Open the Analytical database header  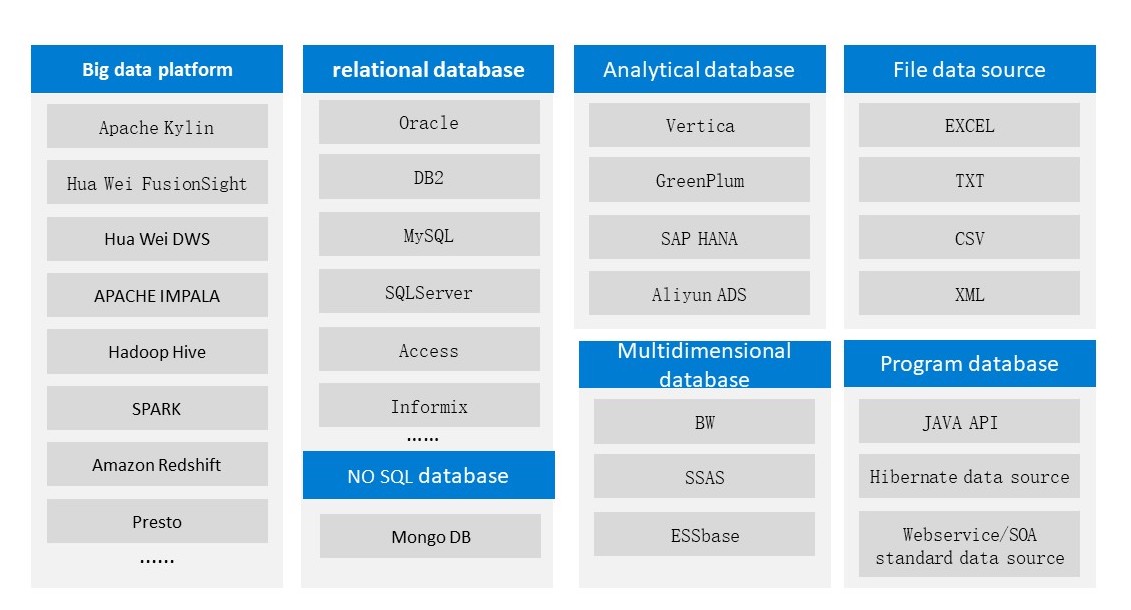[x=700, y=69]
